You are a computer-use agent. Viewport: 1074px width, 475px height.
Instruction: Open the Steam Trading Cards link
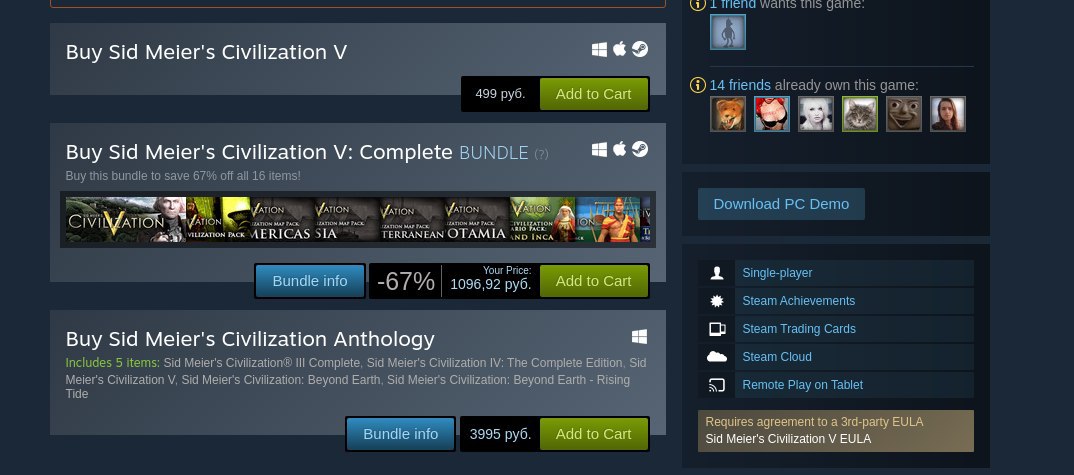click(799, 329)
